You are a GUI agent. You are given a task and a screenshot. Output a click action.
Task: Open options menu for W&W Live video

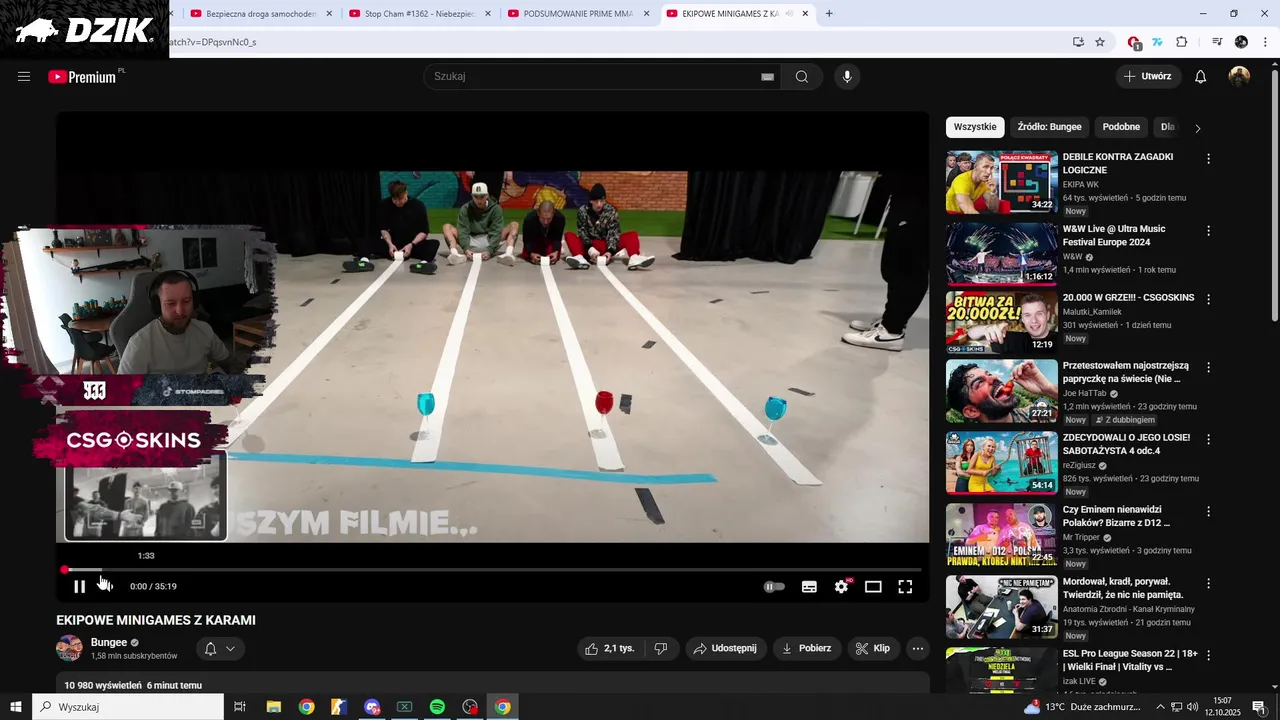point(1208,231)
